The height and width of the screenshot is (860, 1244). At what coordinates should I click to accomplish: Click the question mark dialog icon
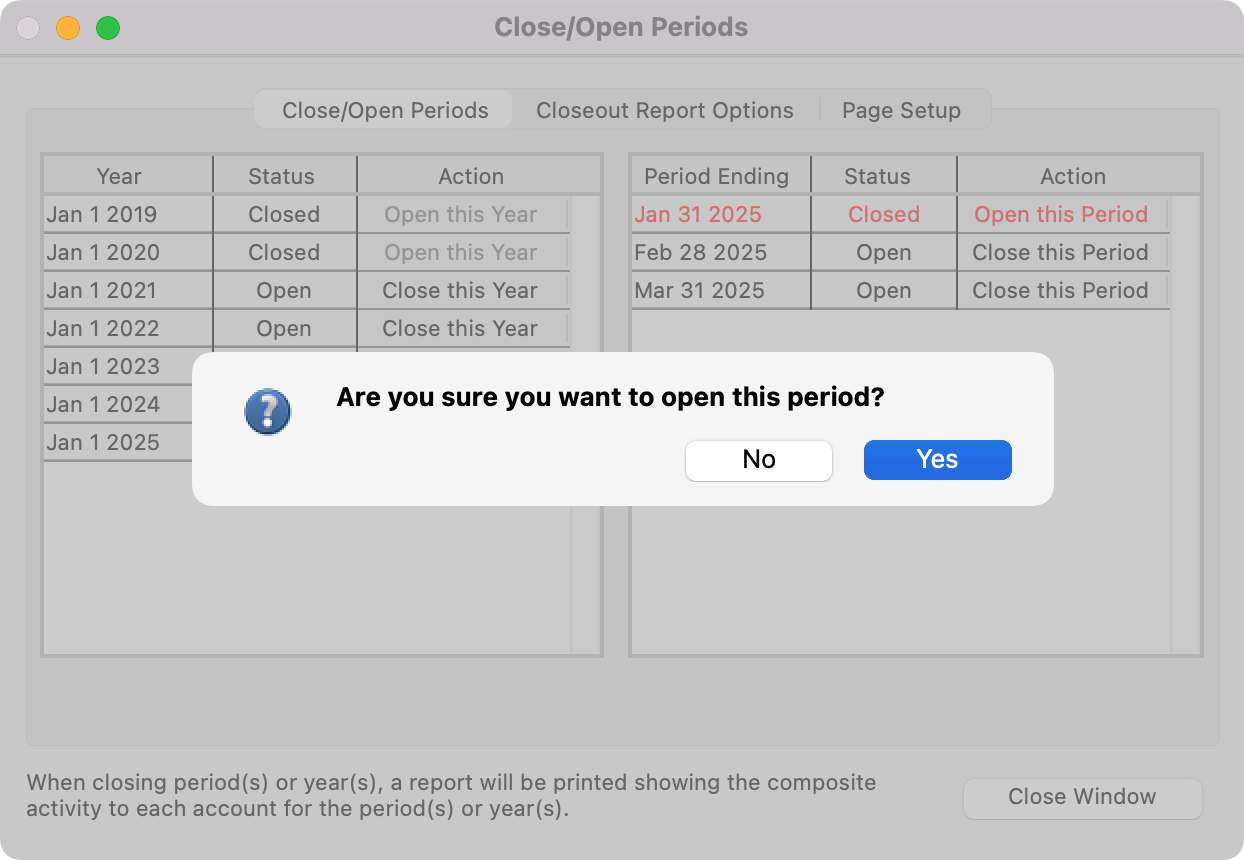(267, 411)
